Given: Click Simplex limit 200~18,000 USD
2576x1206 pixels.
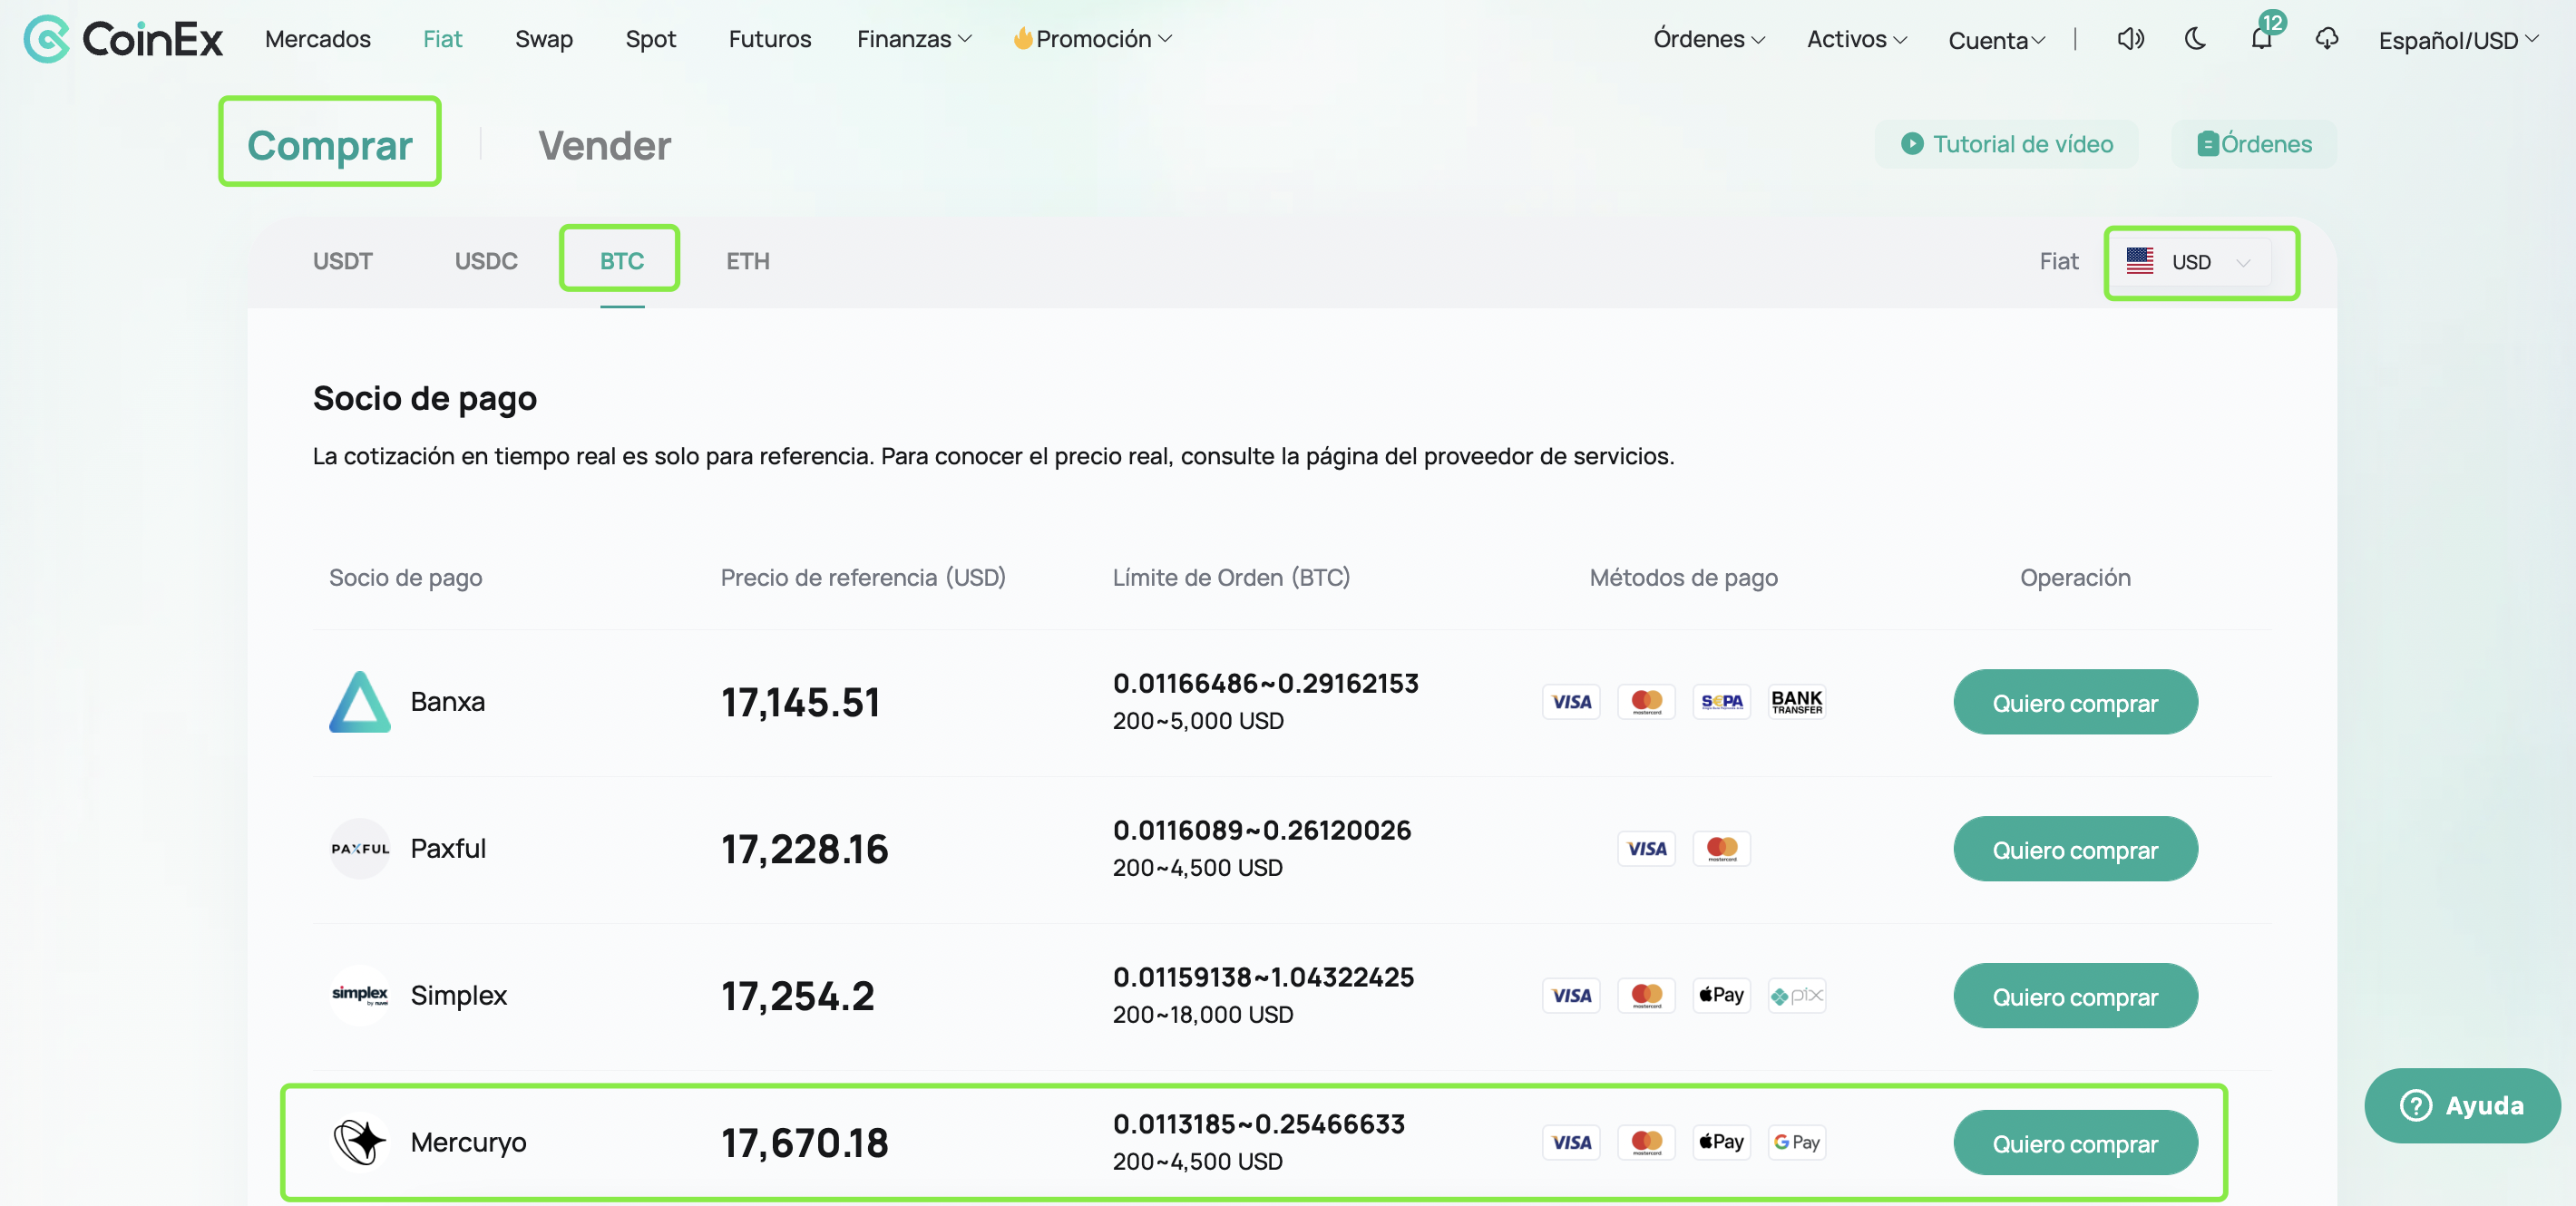Looking at the screenshot, I should (1203, 1014).
